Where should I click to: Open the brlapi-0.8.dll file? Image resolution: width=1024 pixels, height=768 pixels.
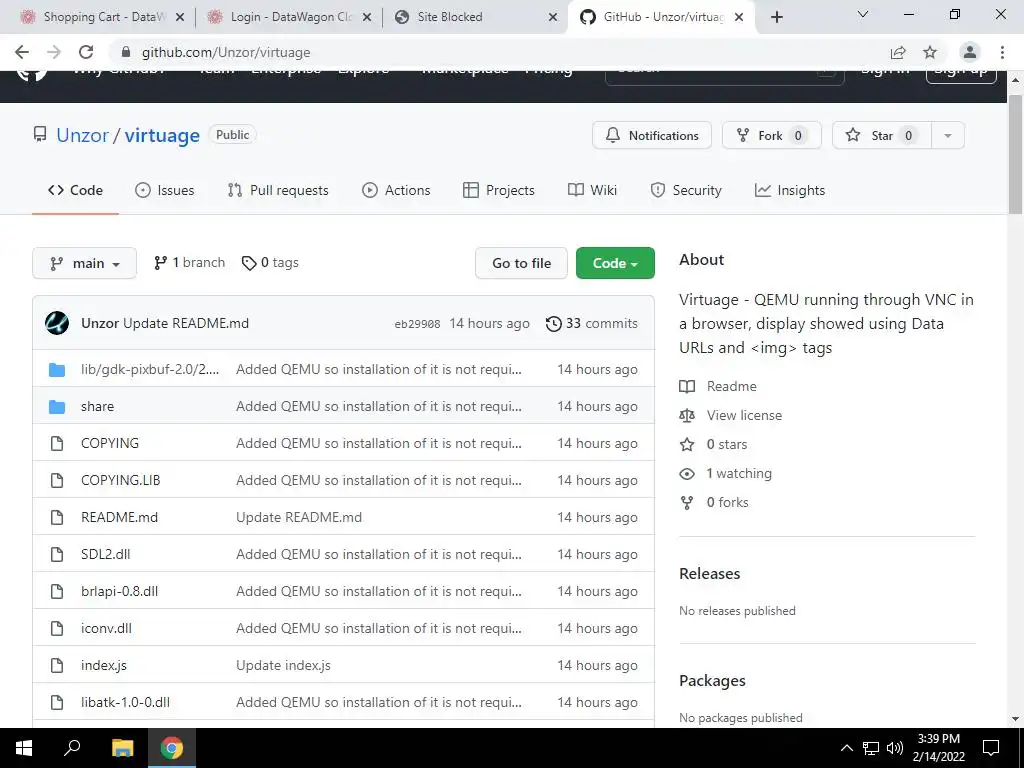click(120, 591)
